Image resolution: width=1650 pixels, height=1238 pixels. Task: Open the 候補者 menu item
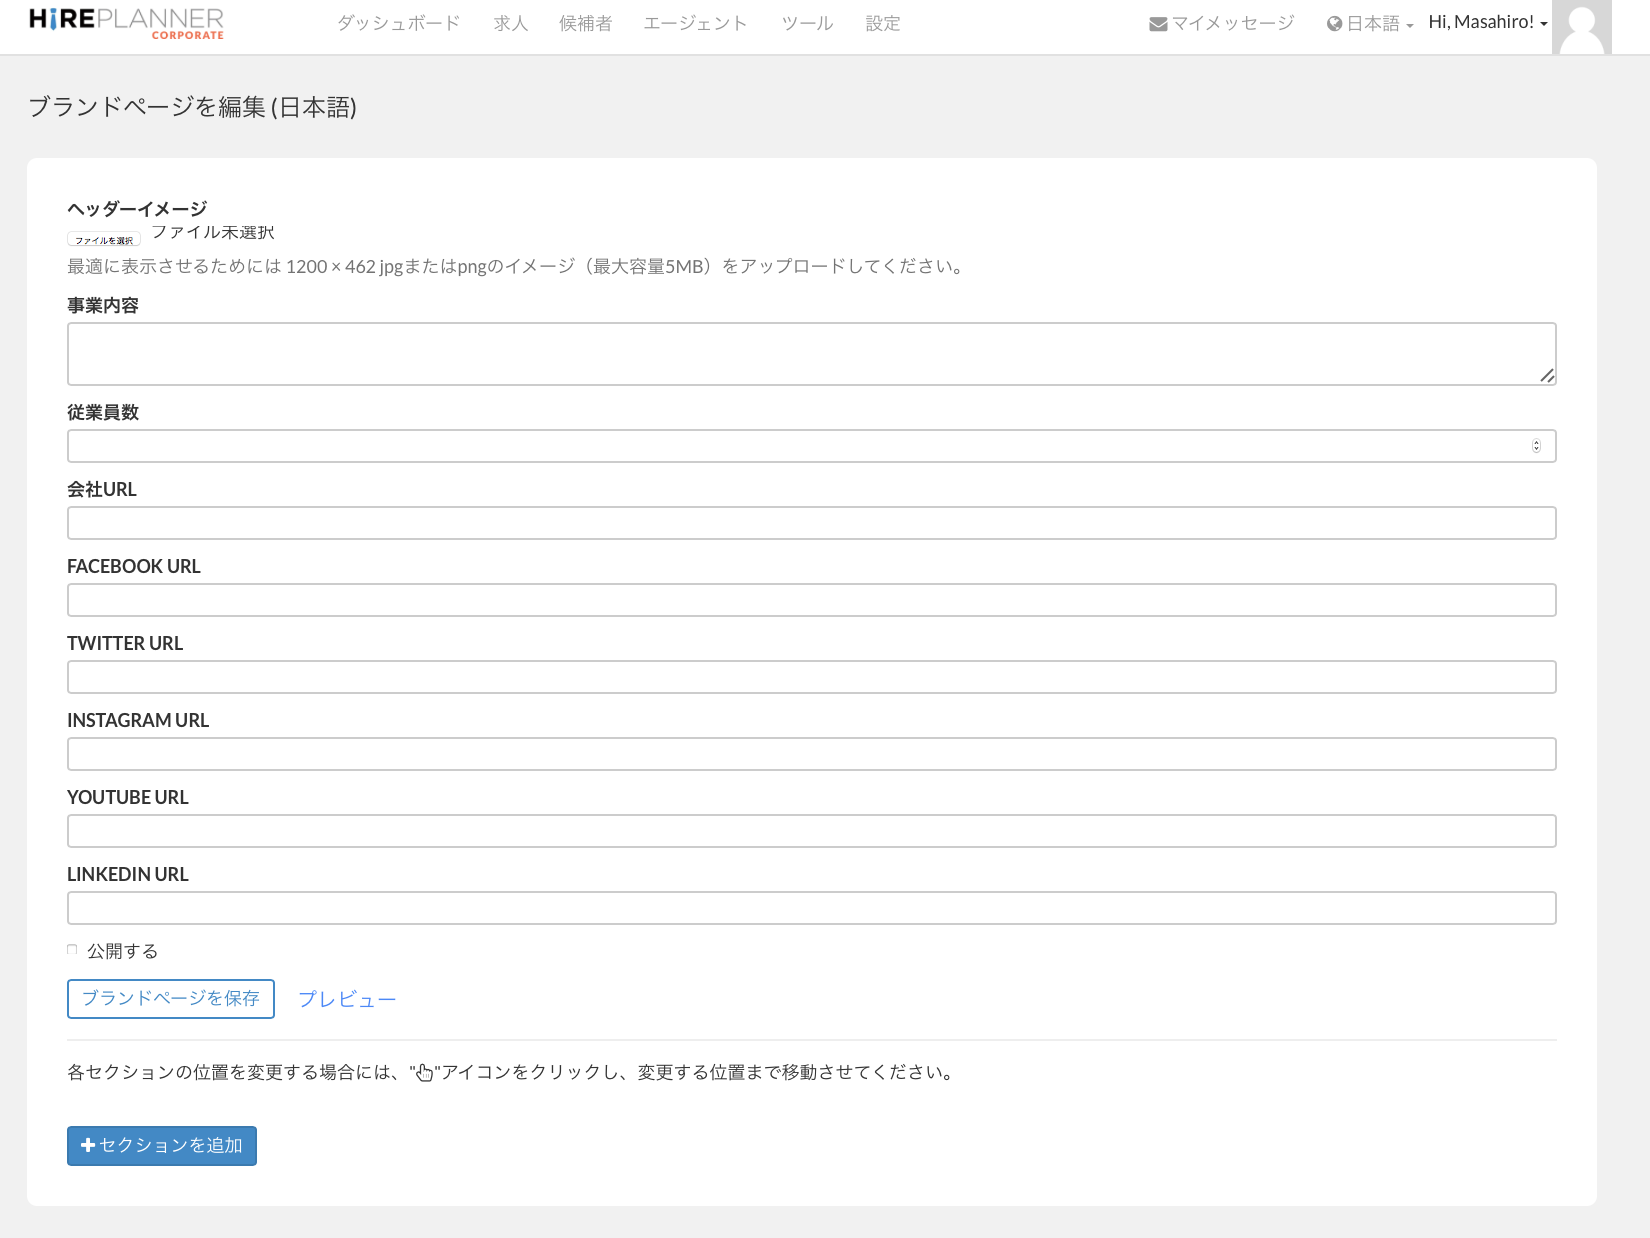pyautogui.click(x=585, y=24)
